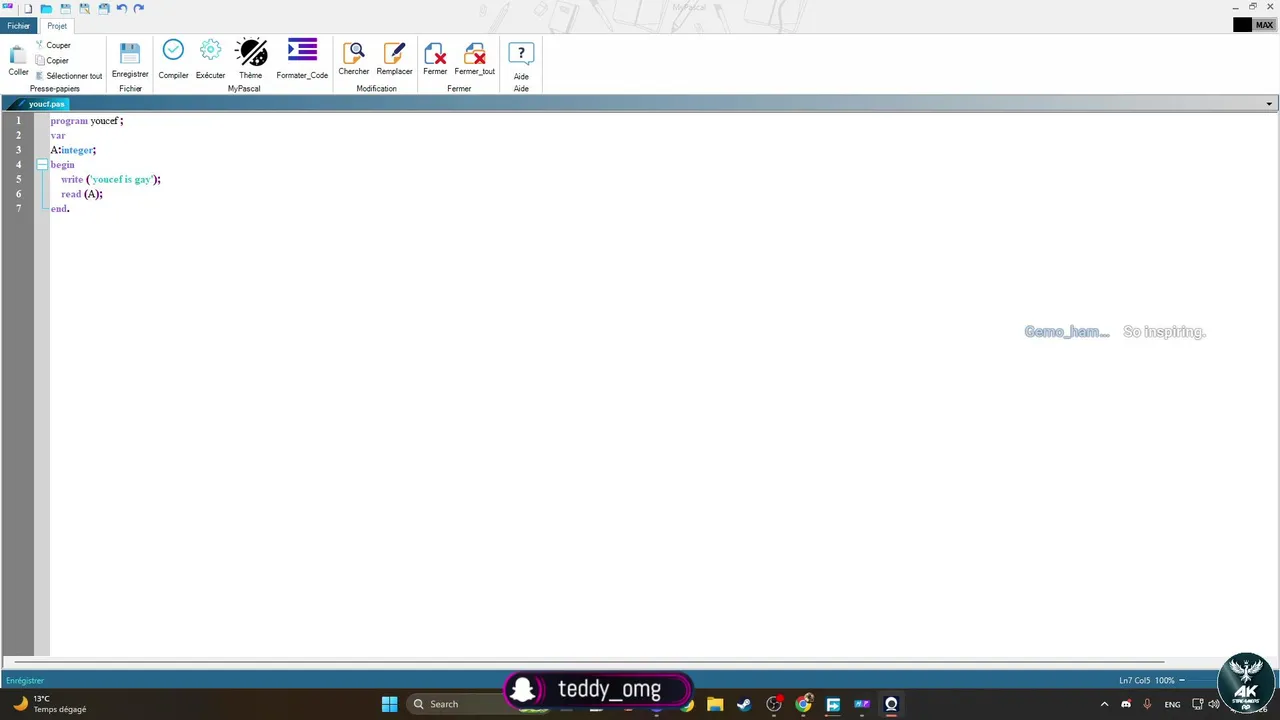Image resolution: width=1280 pixels, height=720 pixels.
Task: Click the Undo arrow in the title bar
Action: 121,8
